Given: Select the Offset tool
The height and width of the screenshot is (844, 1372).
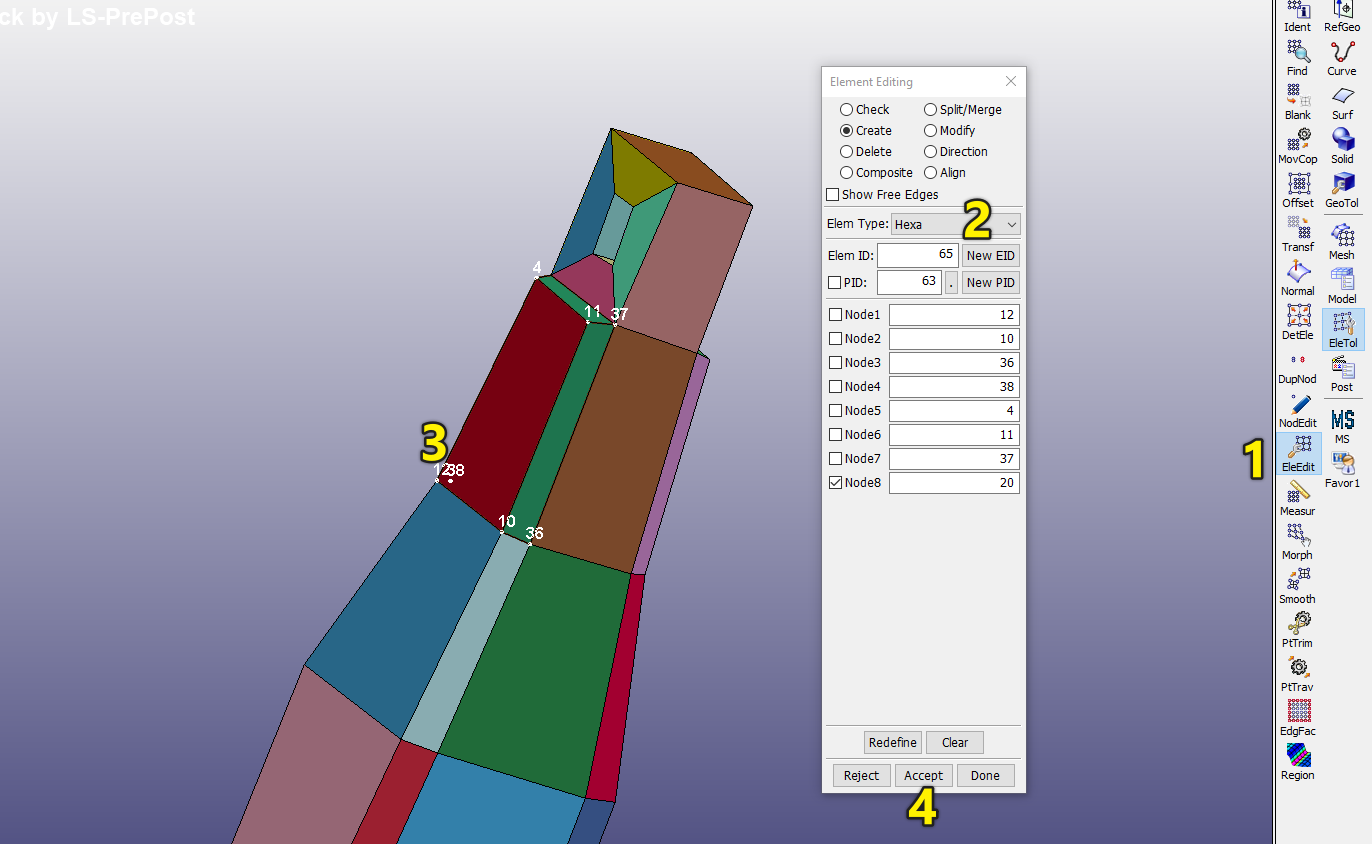Looking at the screenshot, I should coord(1298,190).
